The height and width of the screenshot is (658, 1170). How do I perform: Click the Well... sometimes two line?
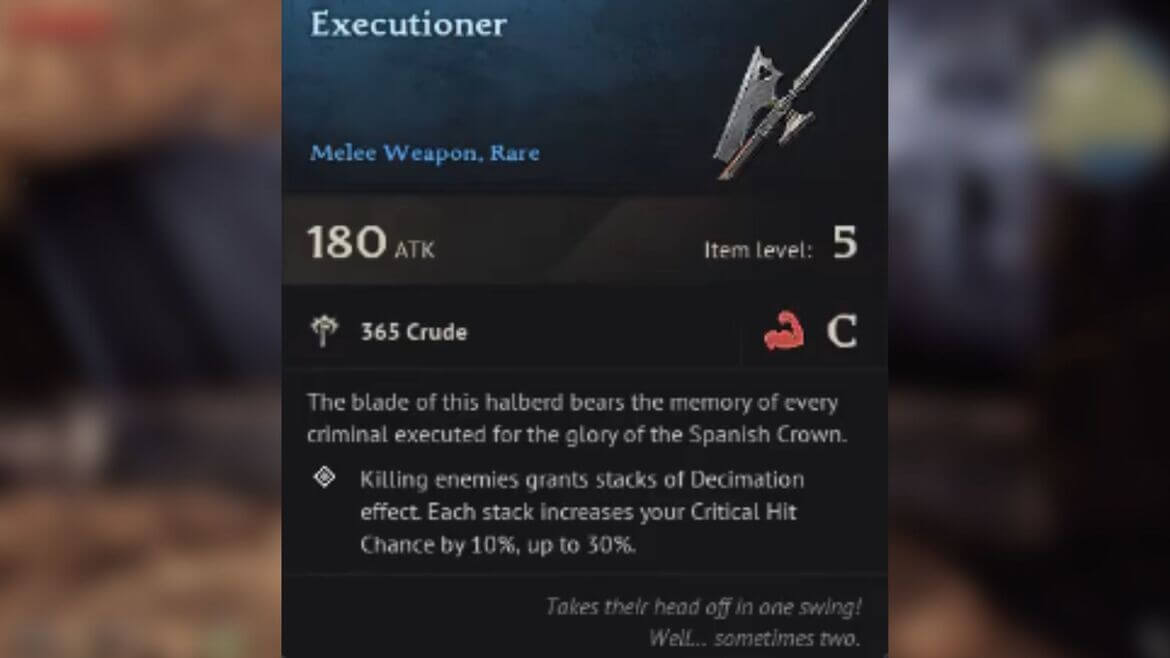(x=754, y=638)
